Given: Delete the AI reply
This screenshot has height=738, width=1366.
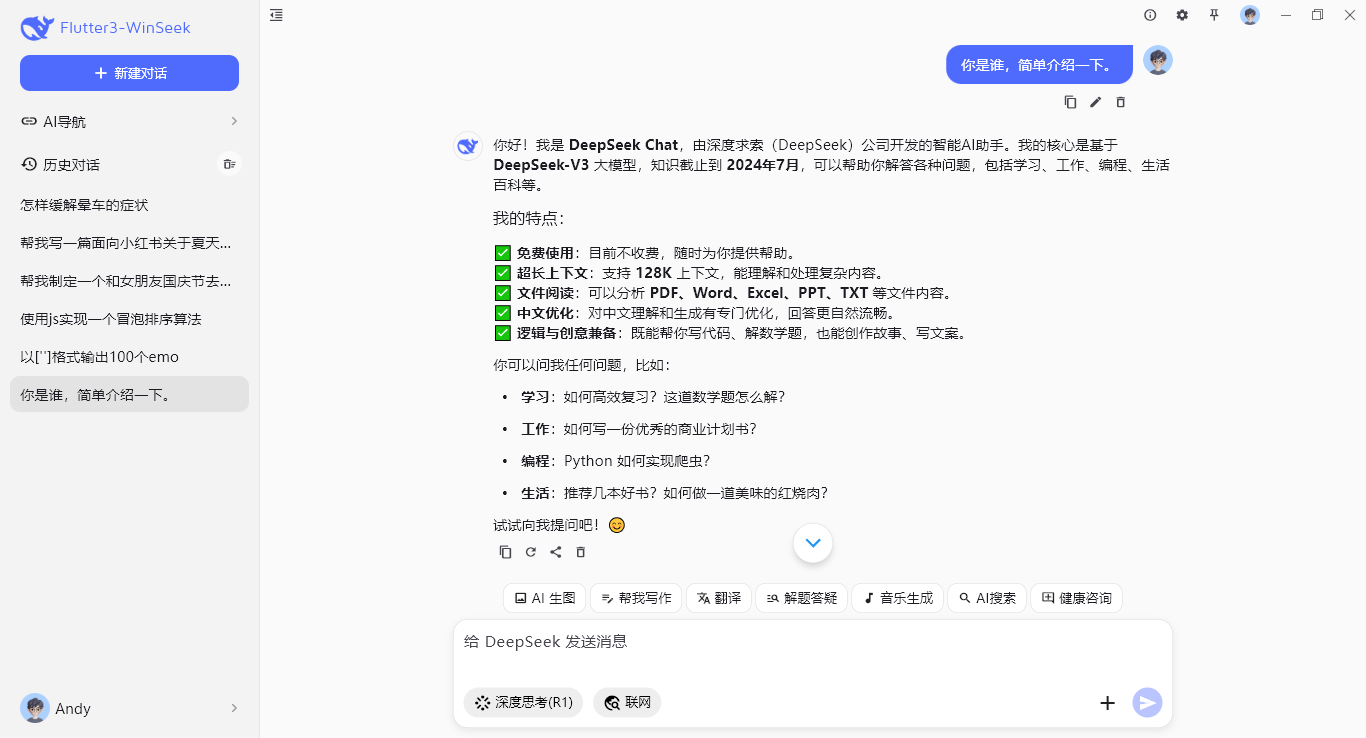Looking at the screenshot, I should [580, 552].
